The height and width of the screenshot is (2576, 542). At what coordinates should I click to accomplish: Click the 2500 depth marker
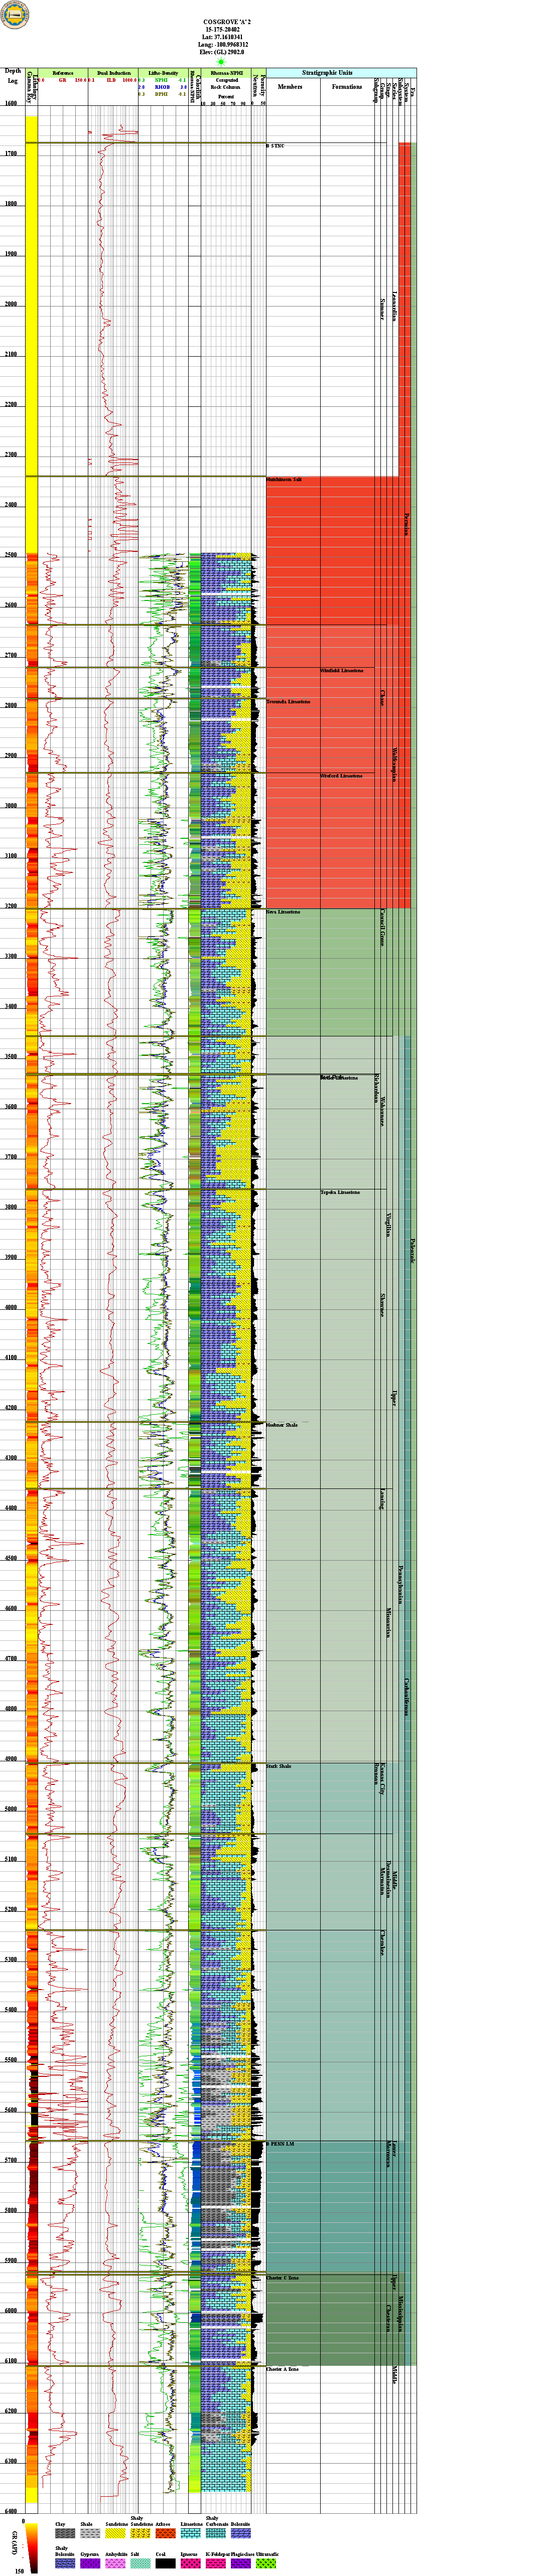coord(10,555)
